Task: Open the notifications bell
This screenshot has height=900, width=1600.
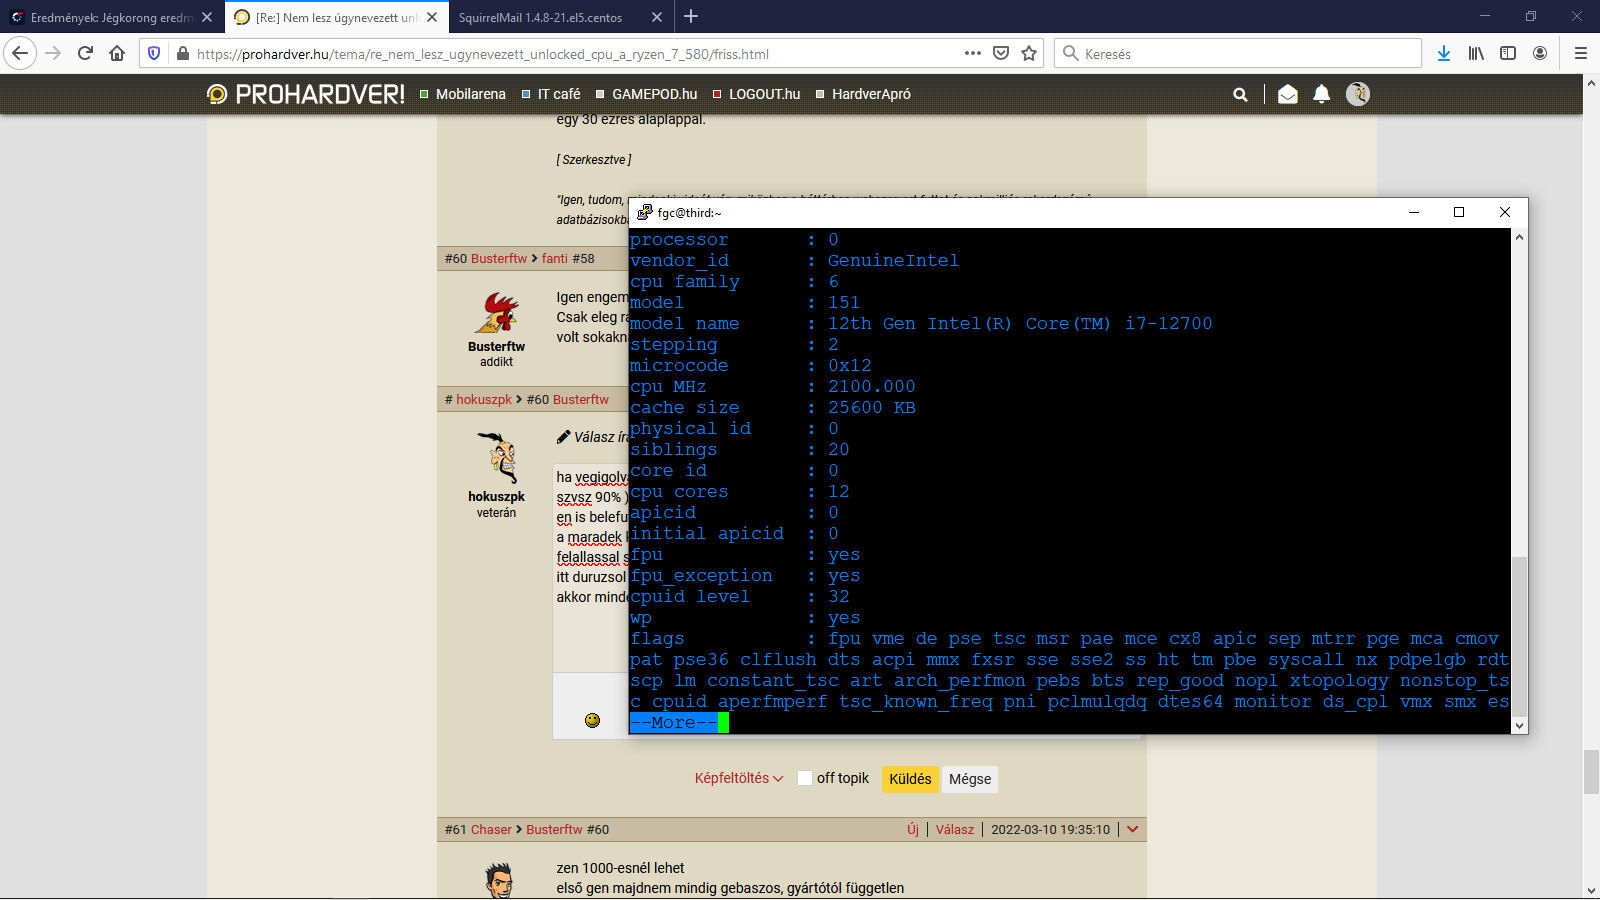Action: tap(1321, 94)
